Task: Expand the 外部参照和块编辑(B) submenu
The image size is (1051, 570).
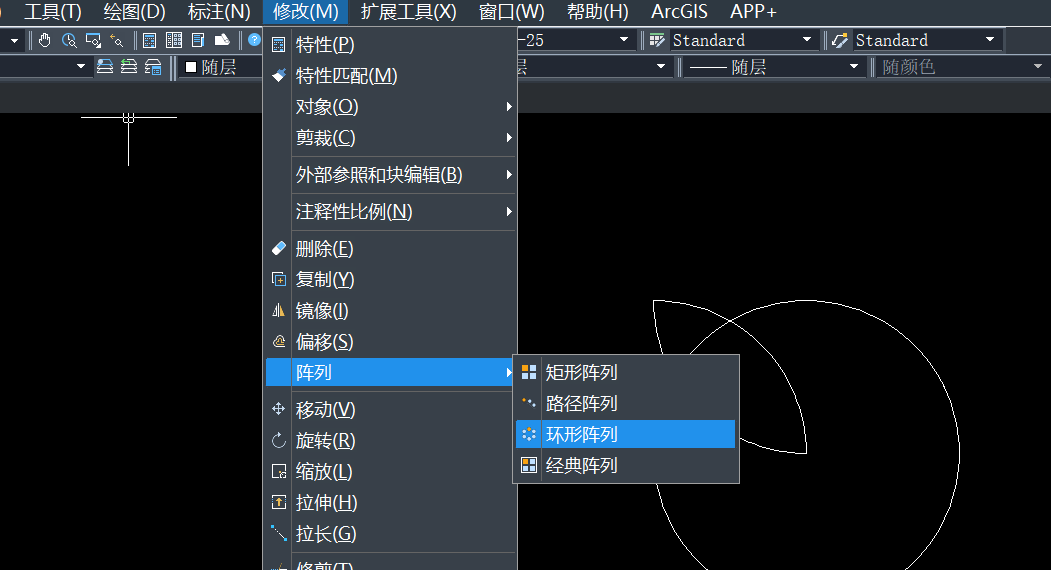Action: pos(391,175)
